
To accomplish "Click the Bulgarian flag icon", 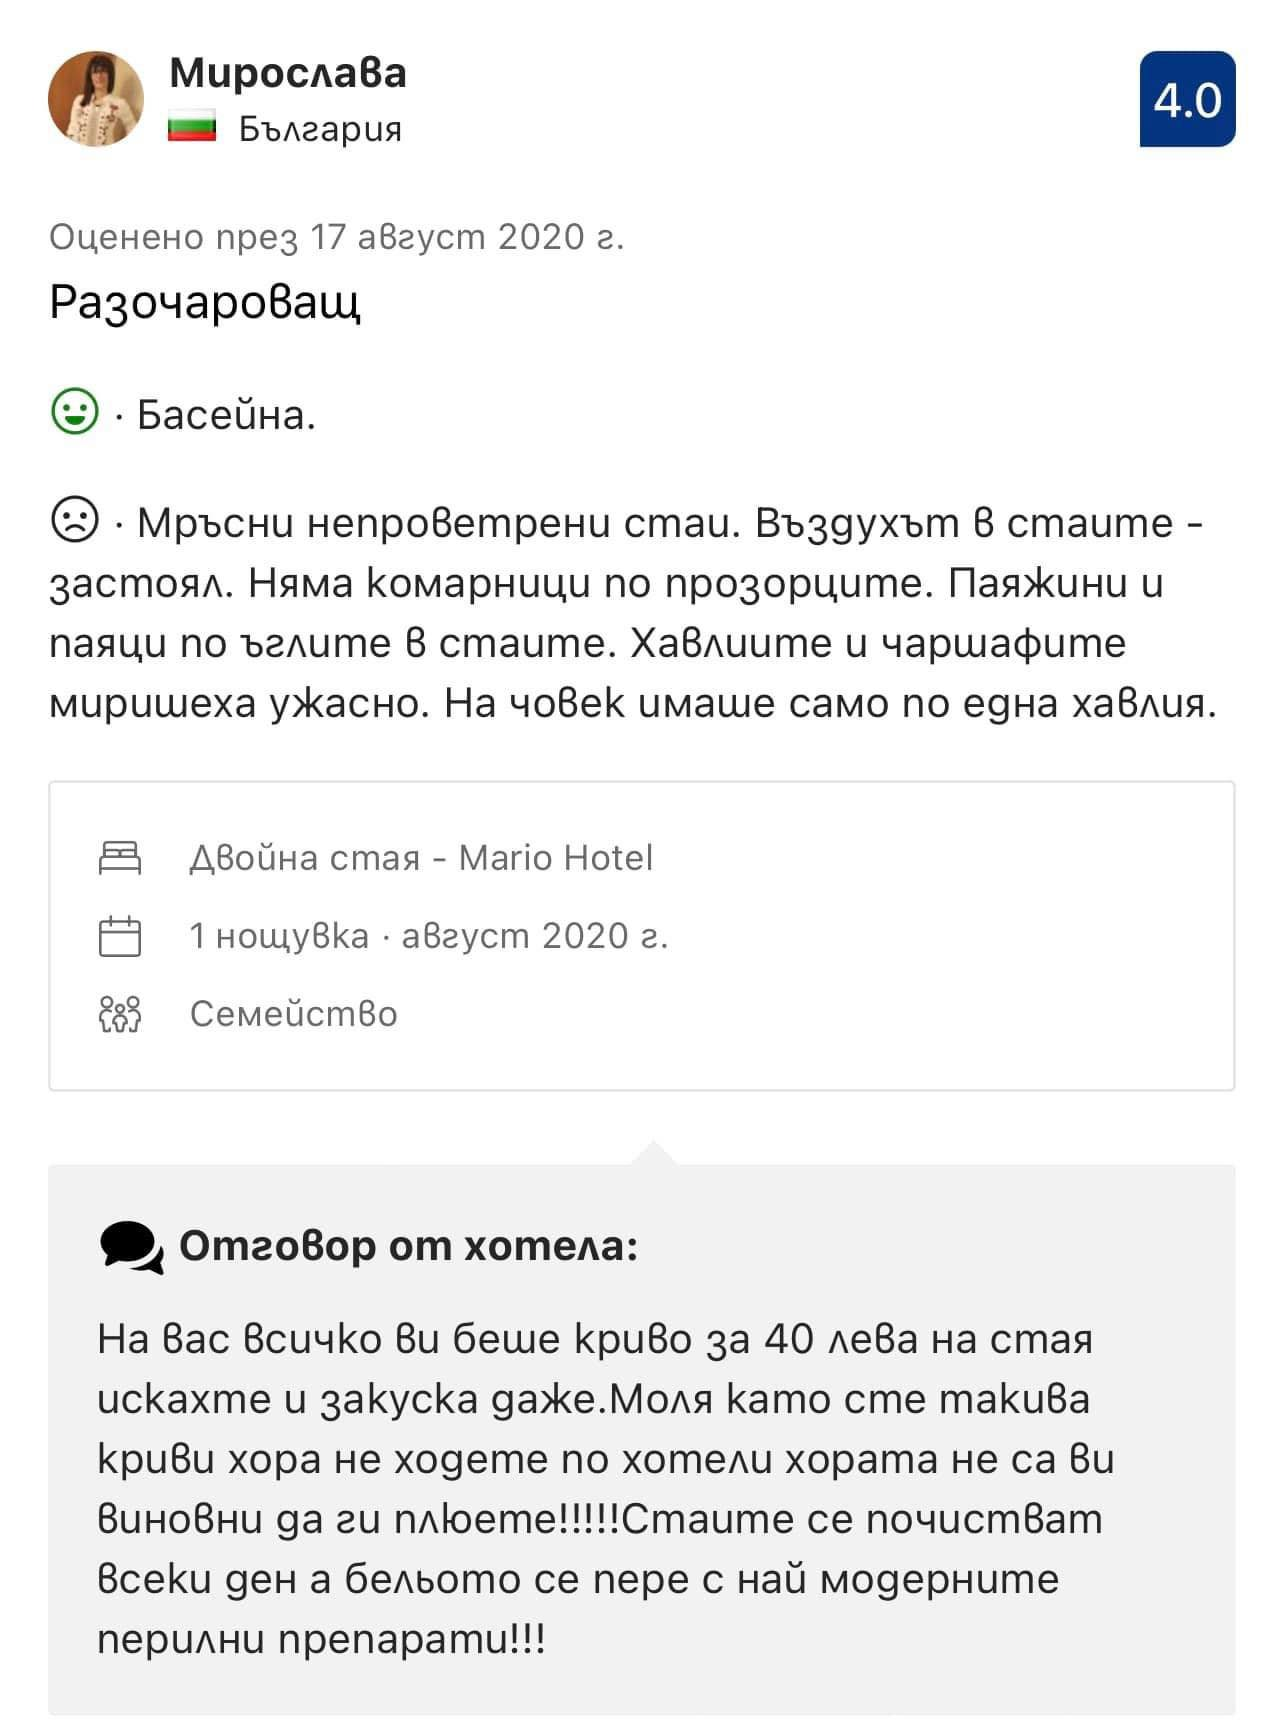I will coord(192,129).
